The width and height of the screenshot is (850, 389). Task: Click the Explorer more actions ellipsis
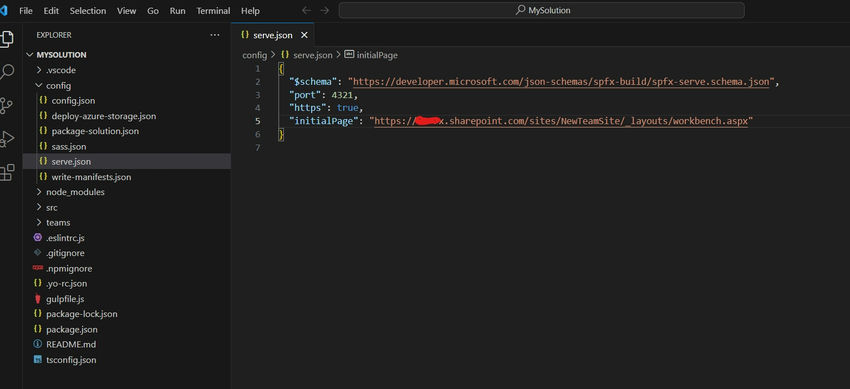pos(215,35)
